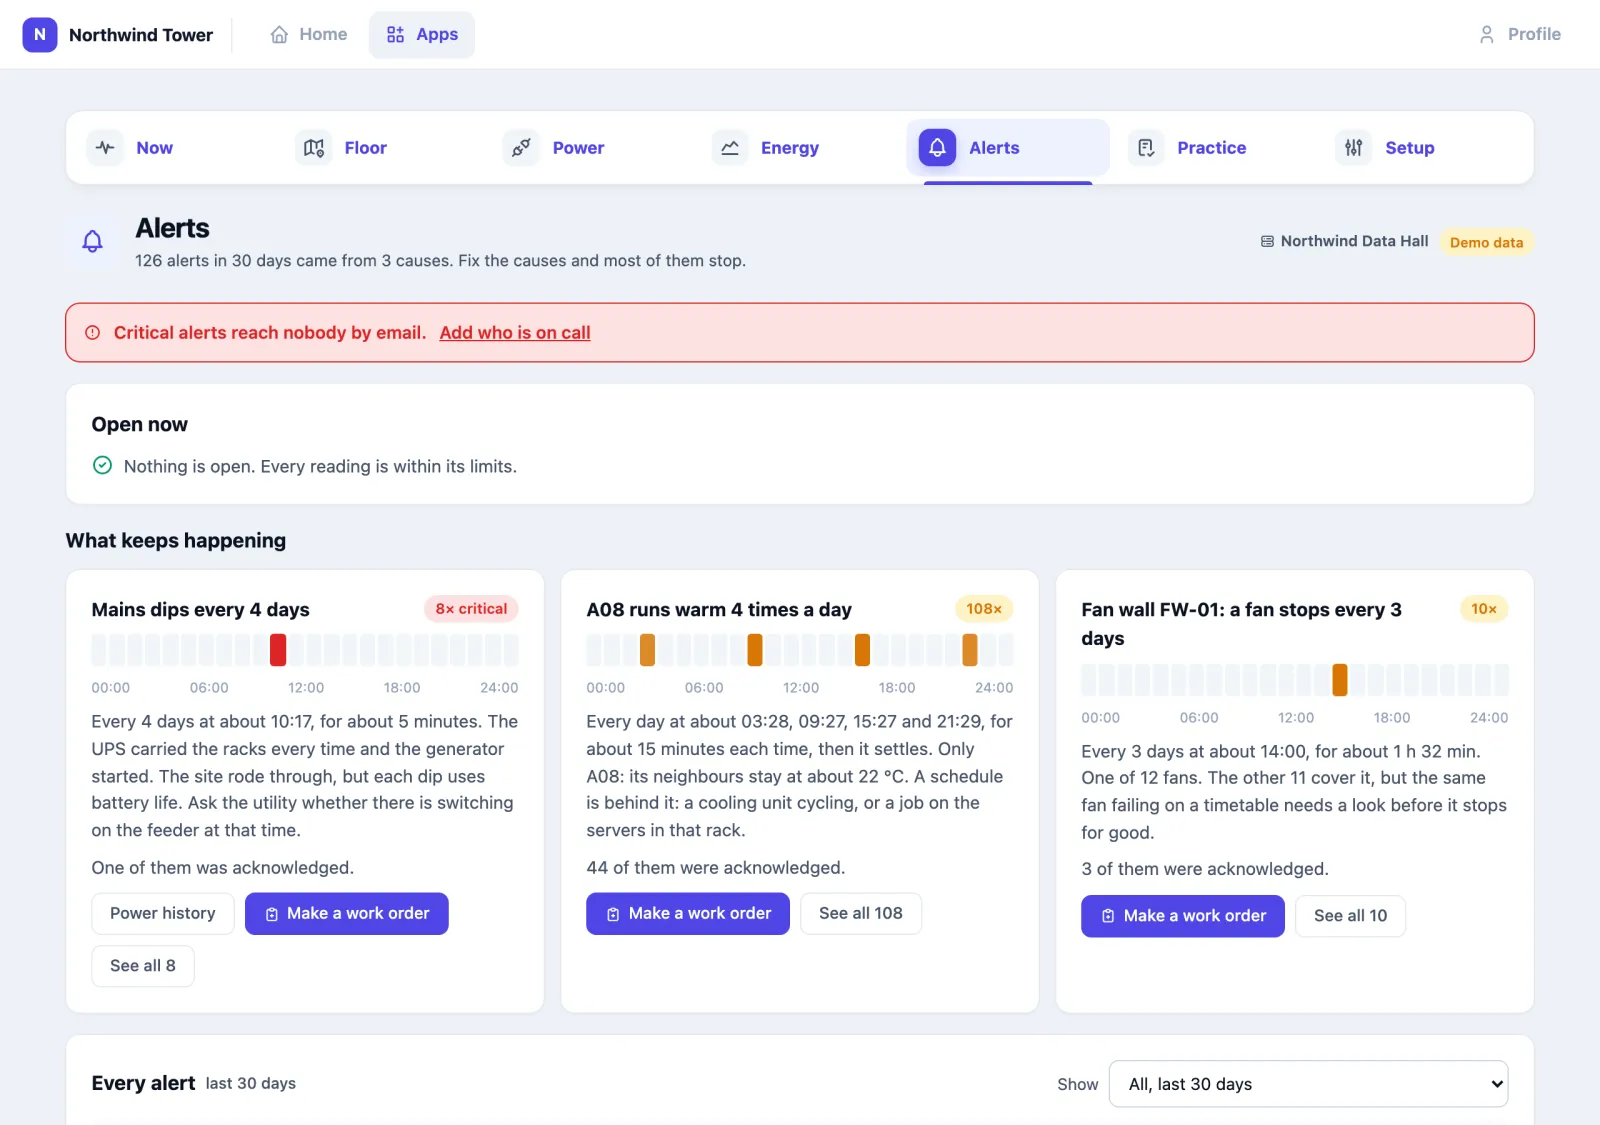Click the Apps grid icon

[x=395, y=35]
